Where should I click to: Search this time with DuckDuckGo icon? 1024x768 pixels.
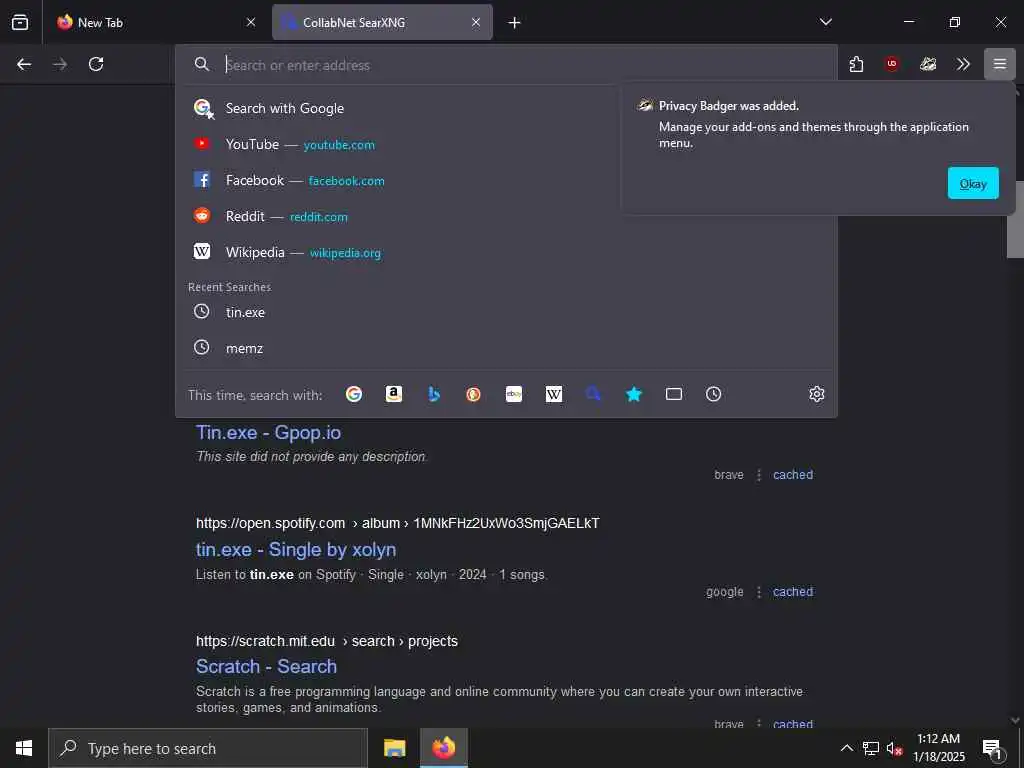click(x=473, y=394)
